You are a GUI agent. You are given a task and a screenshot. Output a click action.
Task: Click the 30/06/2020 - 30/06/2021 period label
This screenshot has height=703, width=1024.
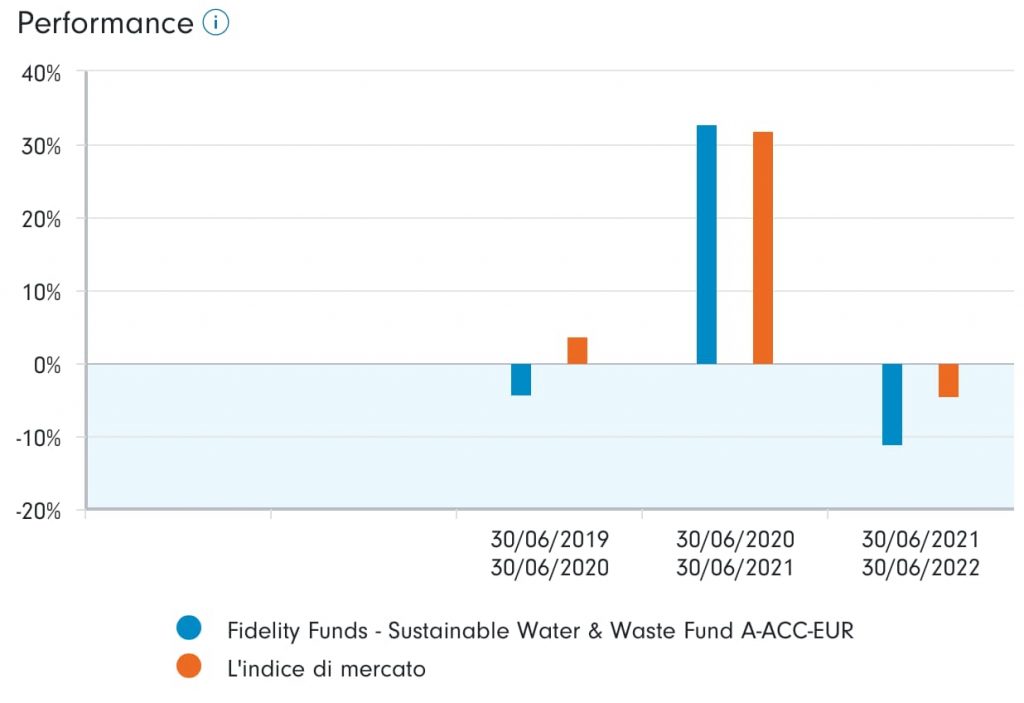tap(735, 553)
